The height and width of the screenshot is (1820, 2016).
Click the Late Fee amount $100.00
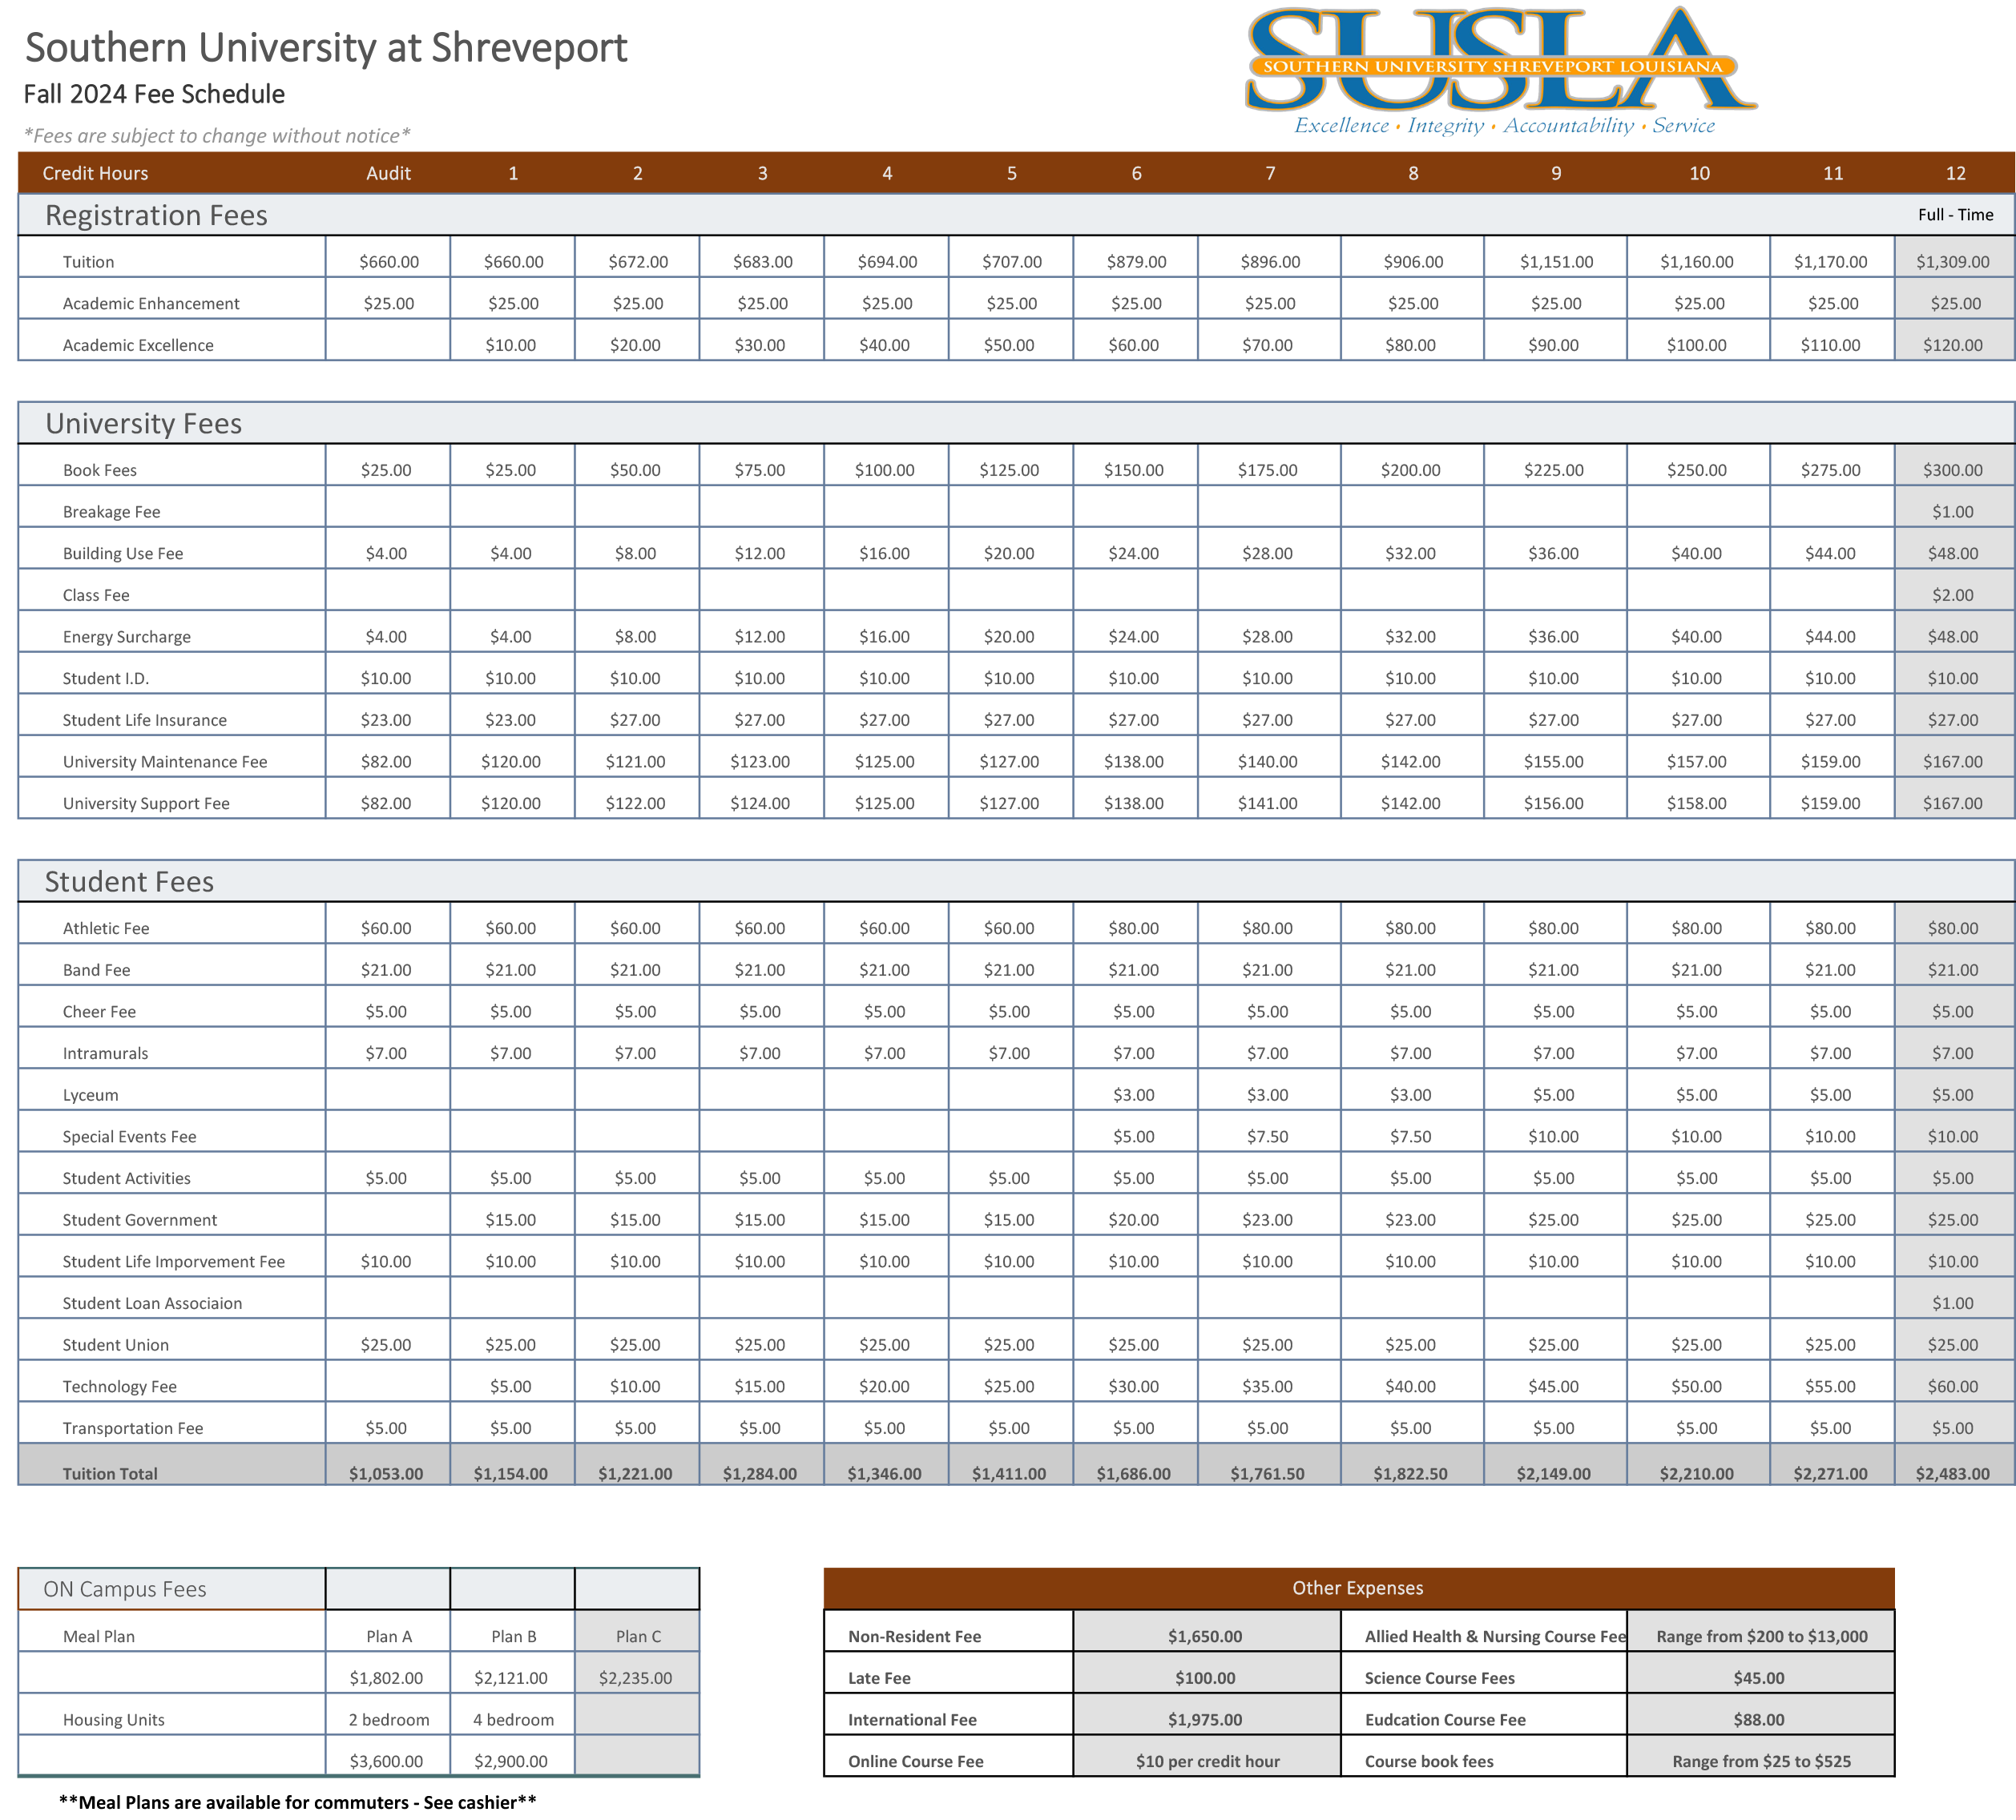1206,1678
